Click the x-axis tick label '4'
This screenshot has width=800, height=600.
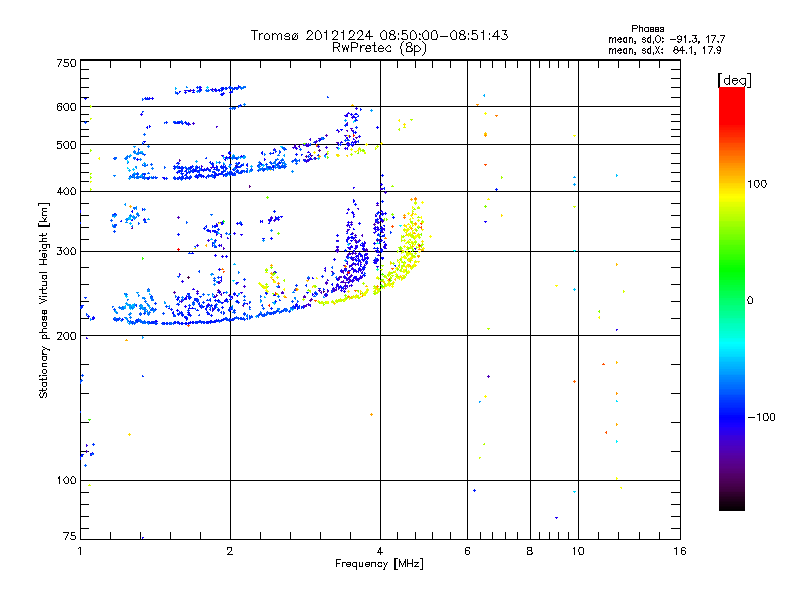pos(380,551)
